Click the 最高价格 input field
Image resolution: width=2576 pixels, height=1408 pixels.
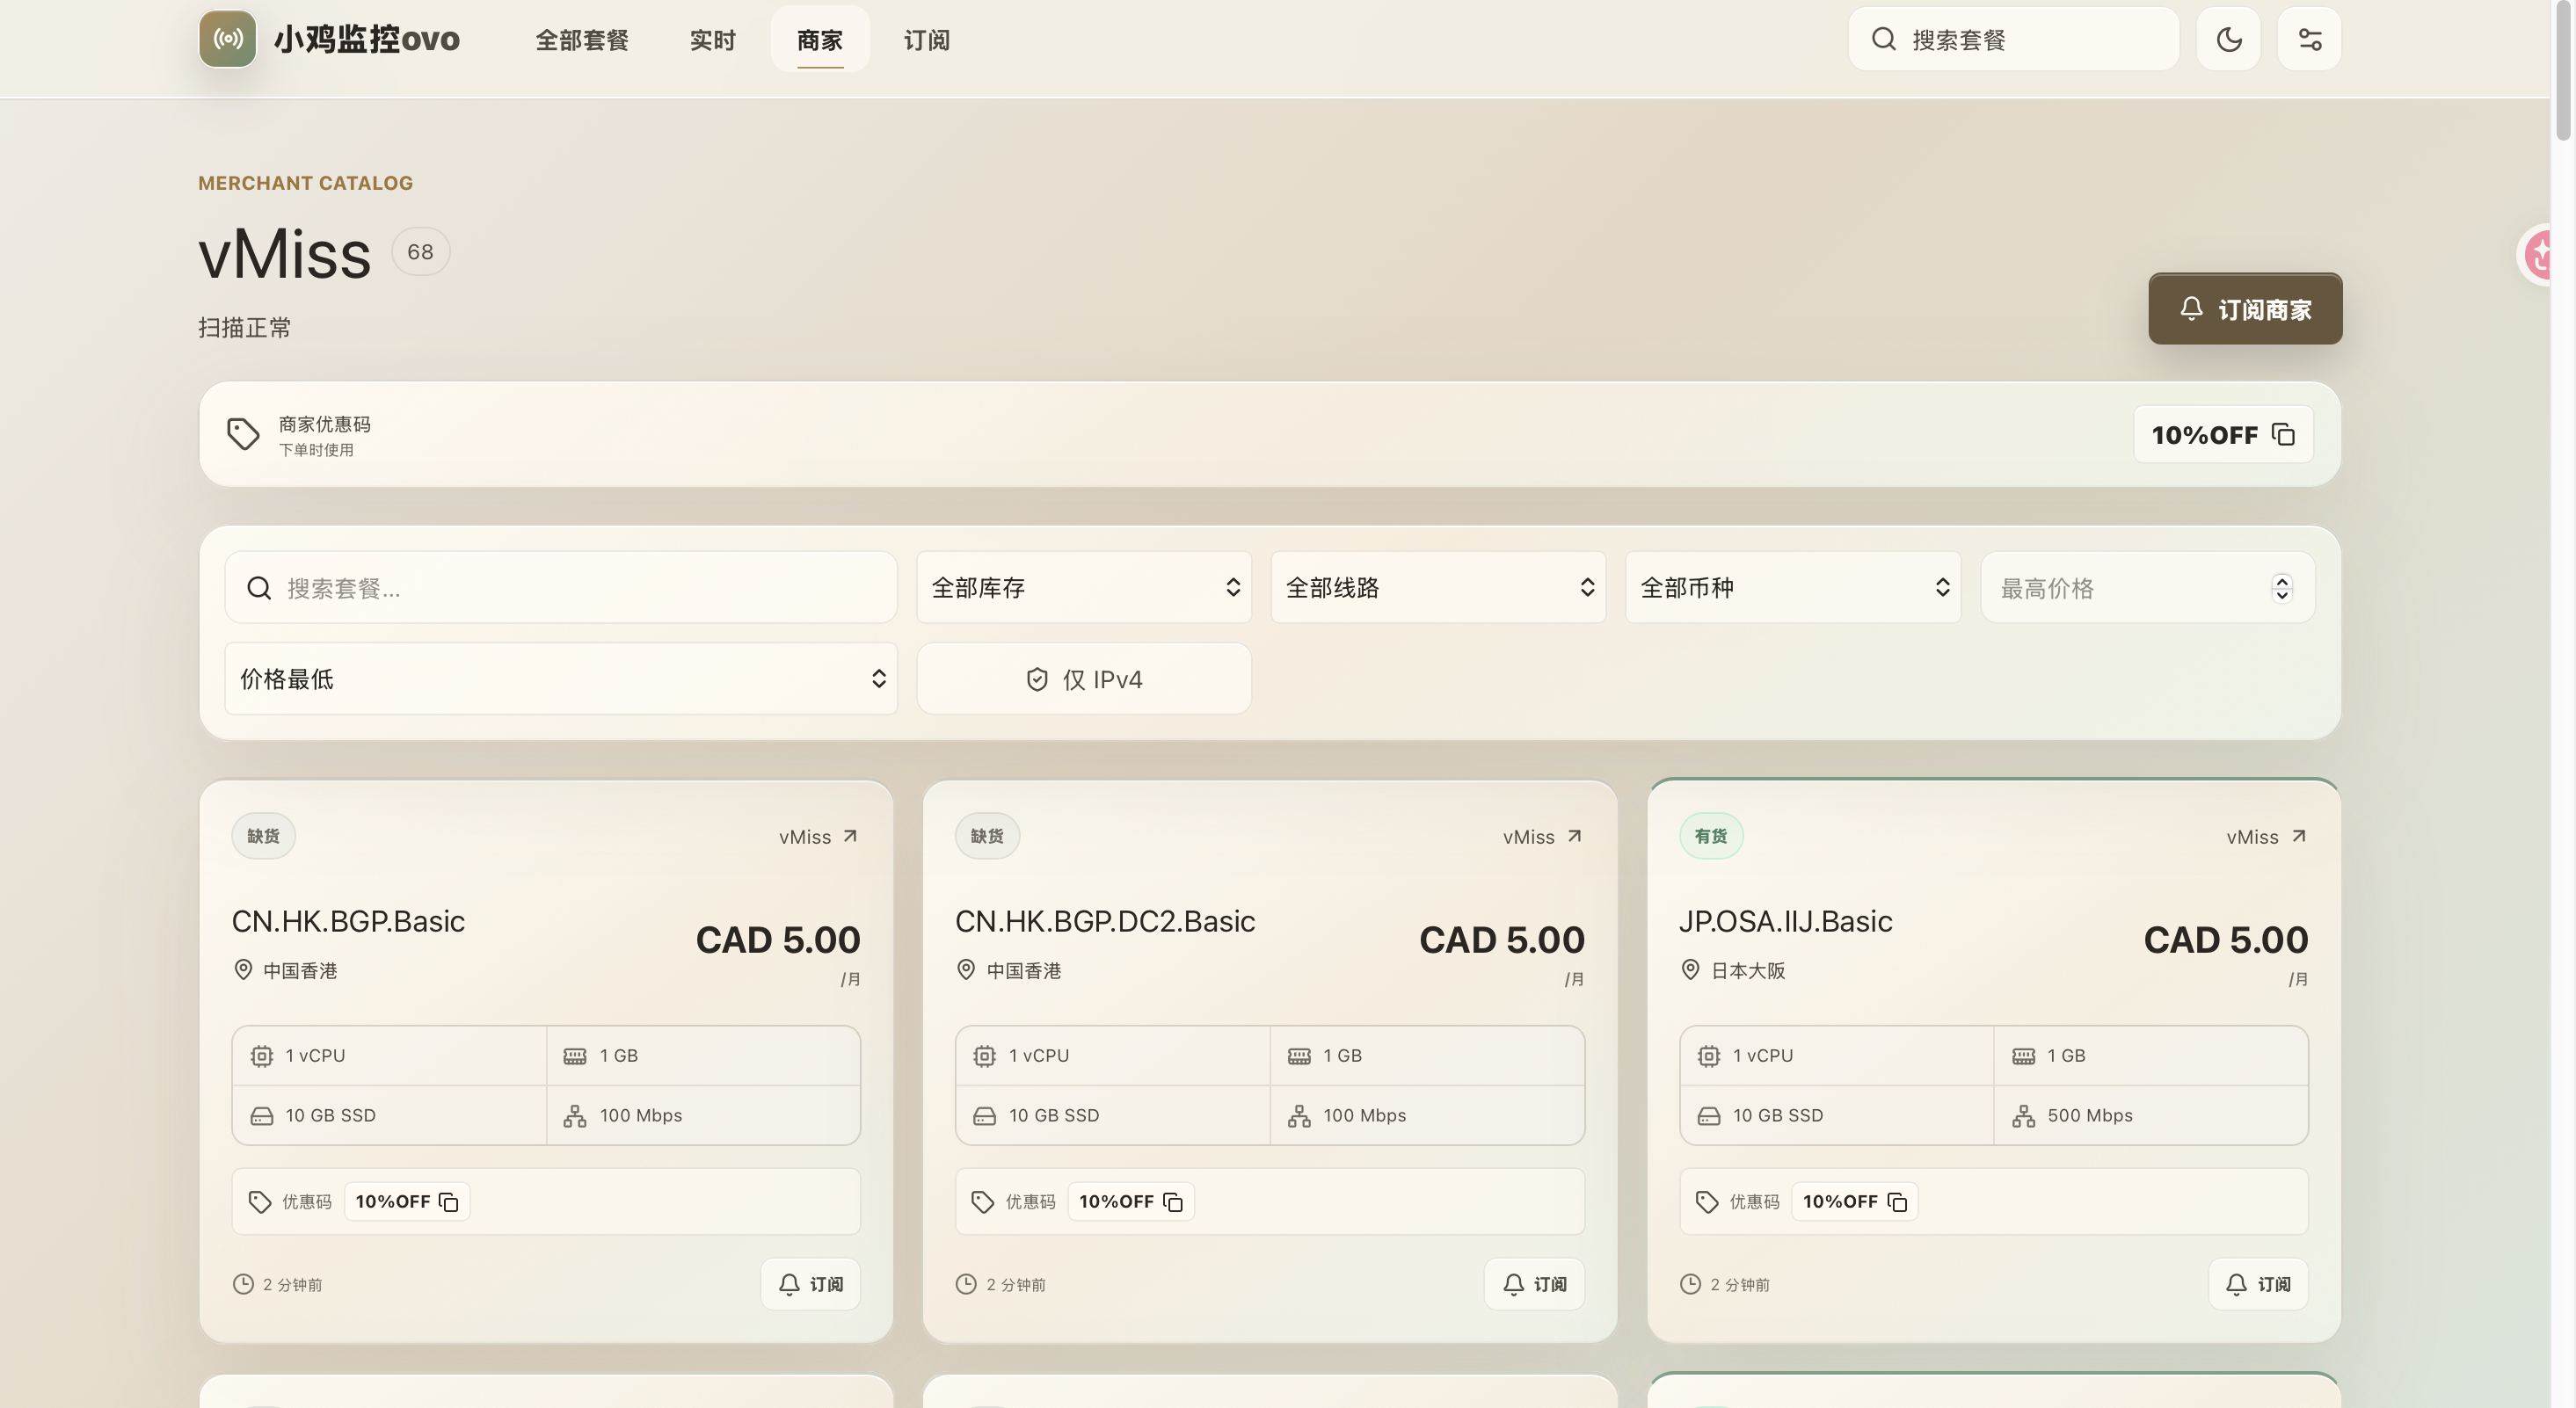coord(2147,587)
